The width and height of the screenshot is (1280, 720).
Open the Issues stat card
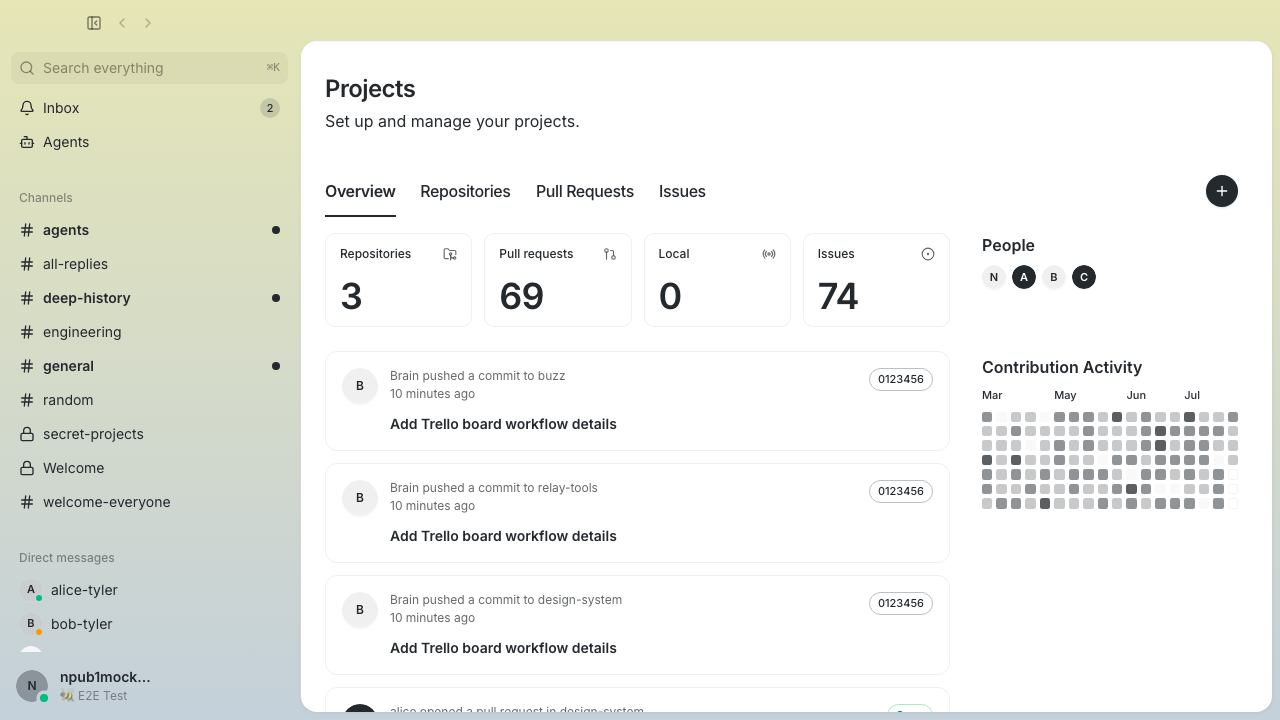tap(876, 280)
